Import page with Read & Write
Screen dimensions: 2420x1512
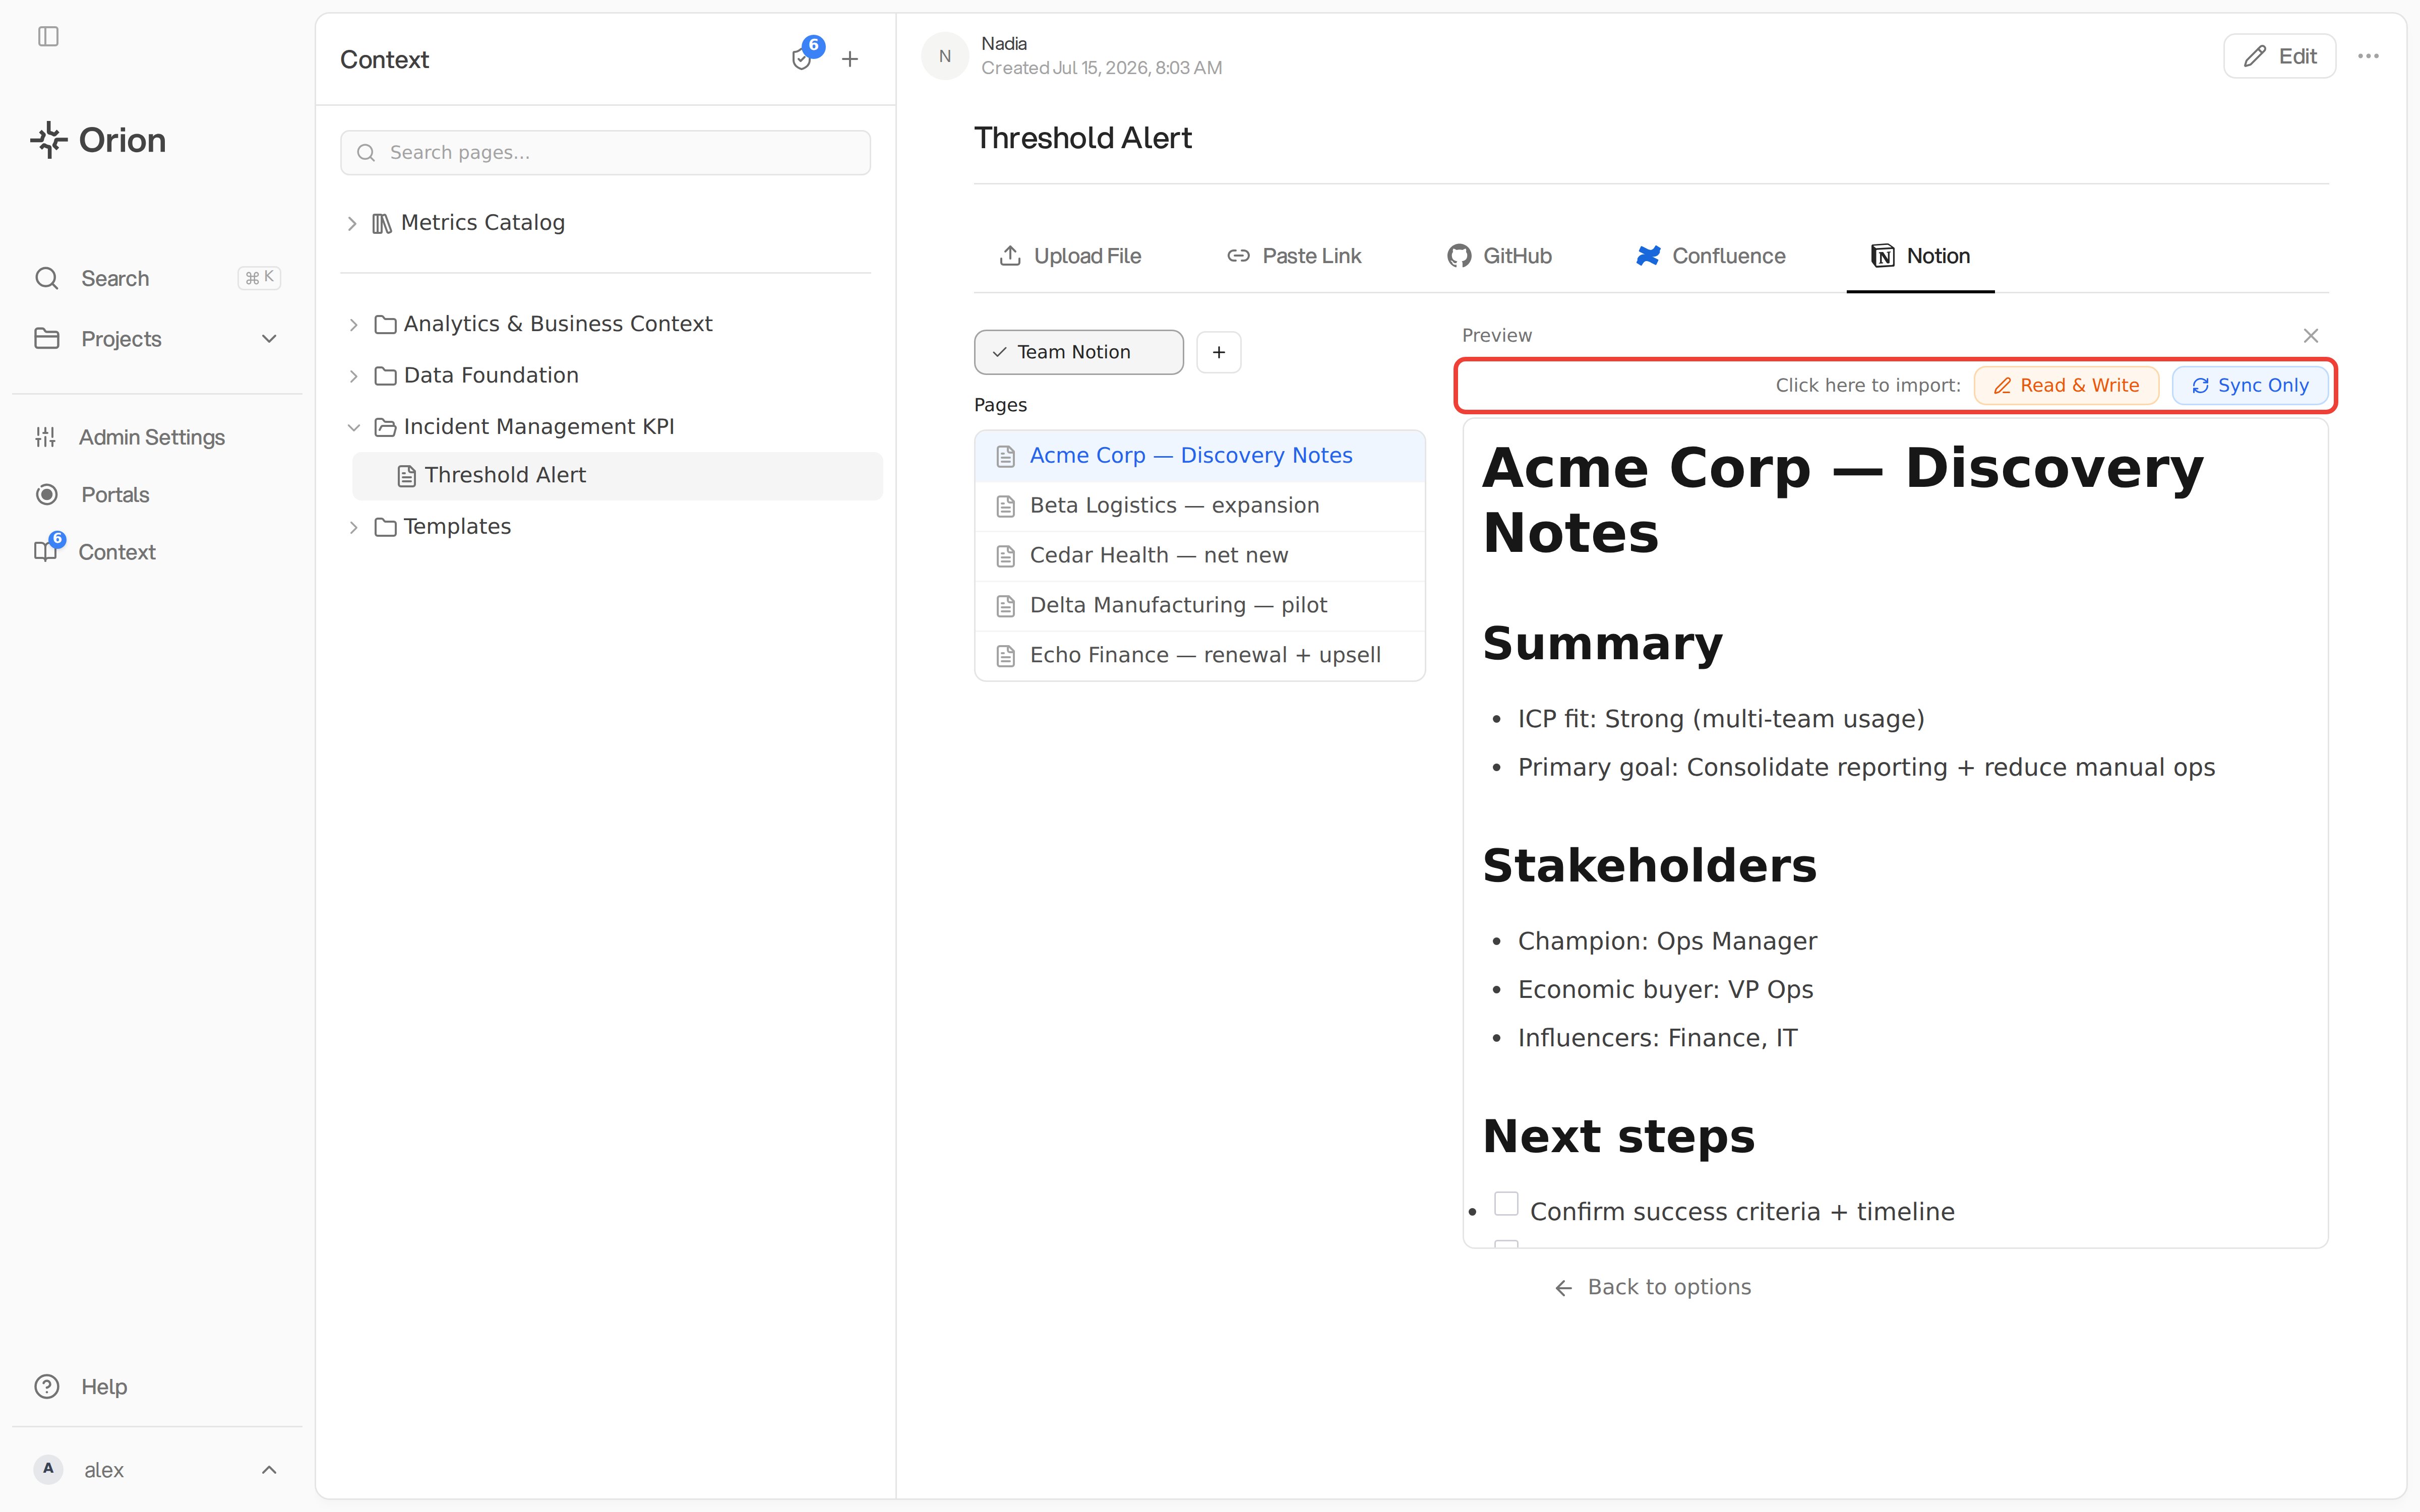(2066, 386)
